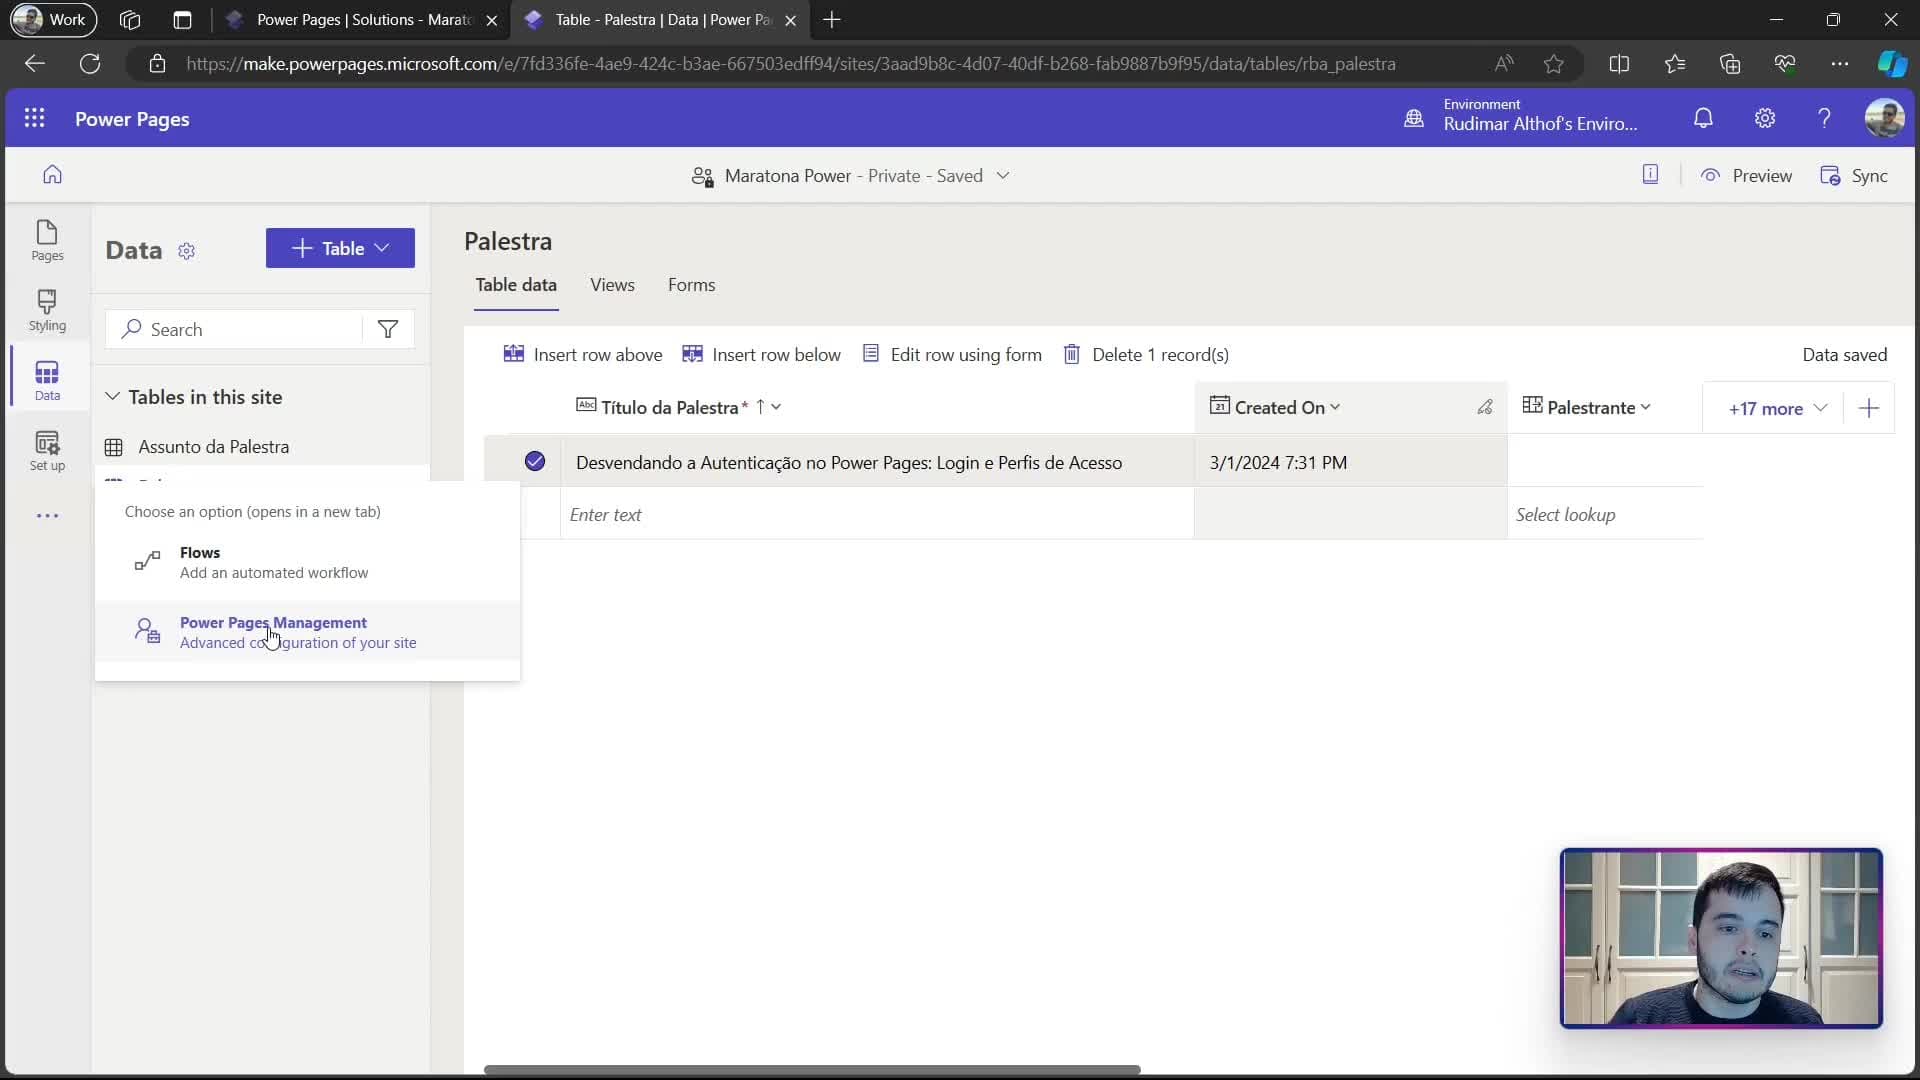Show more workspaces via ellipsis
This screenshot has height=1080, width=1920.
(47, 516)
